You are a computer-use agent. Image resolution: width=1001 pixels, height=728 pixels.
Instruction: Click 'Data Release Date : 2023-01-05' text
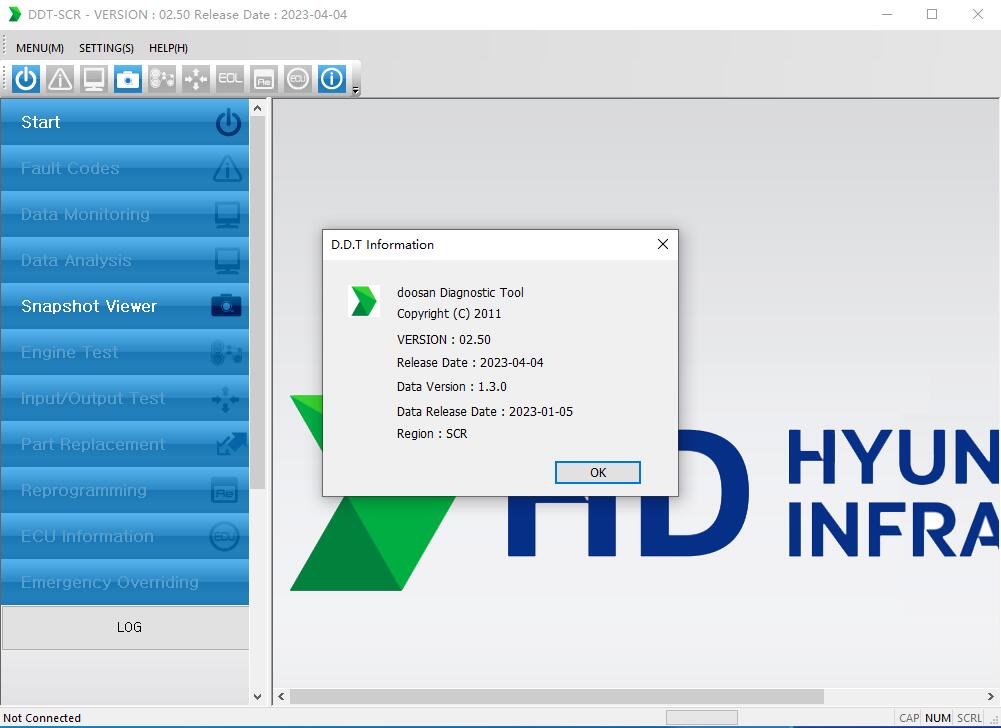[x=485, y=411]
